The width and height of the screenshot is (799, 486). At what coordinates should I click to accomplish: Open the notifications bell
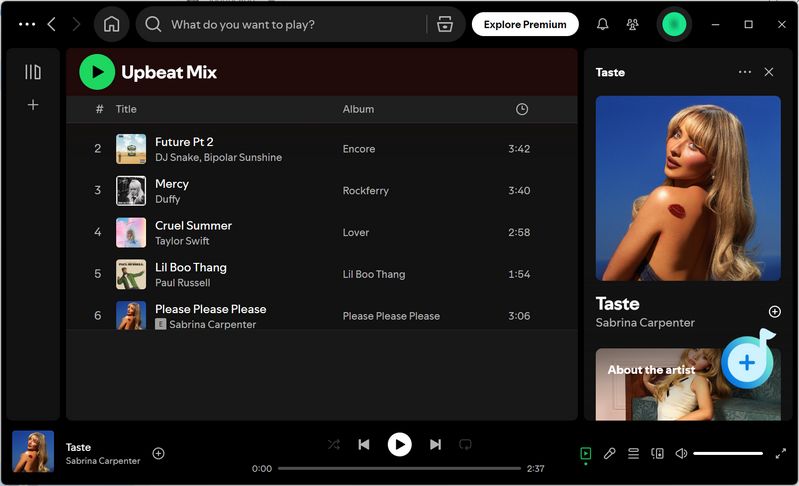[602, 24]
